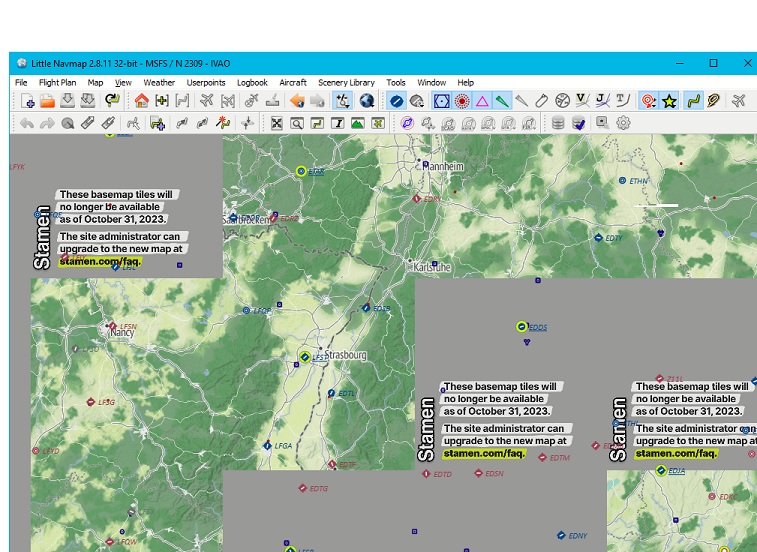Save the current flight plan
The image size is (757, 552).
(68, 101)
